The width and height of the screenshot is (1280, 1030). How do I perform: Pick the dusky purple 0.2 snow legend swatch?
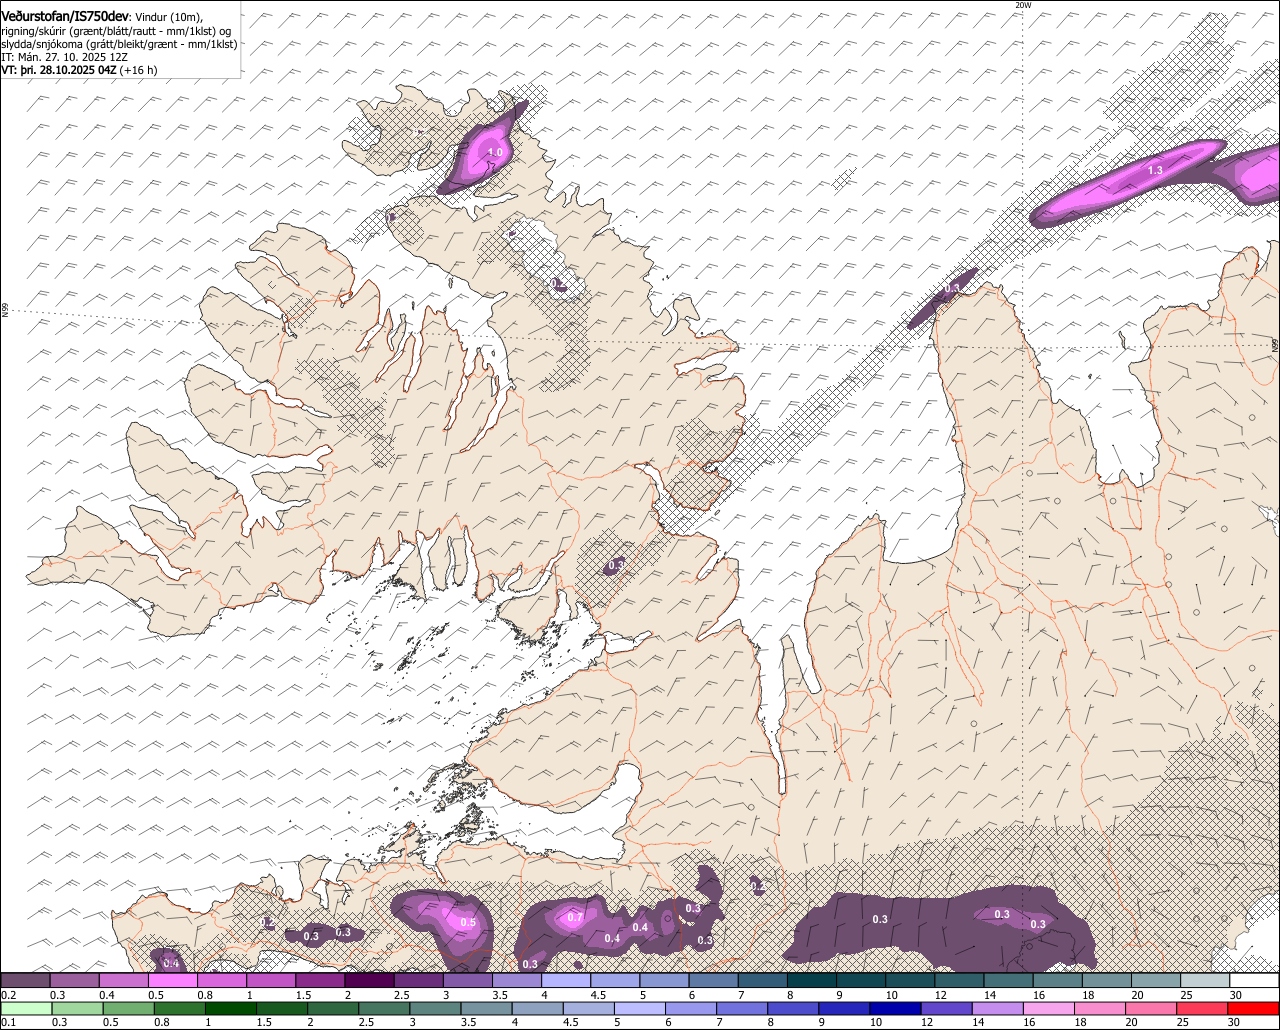point(25,980)
